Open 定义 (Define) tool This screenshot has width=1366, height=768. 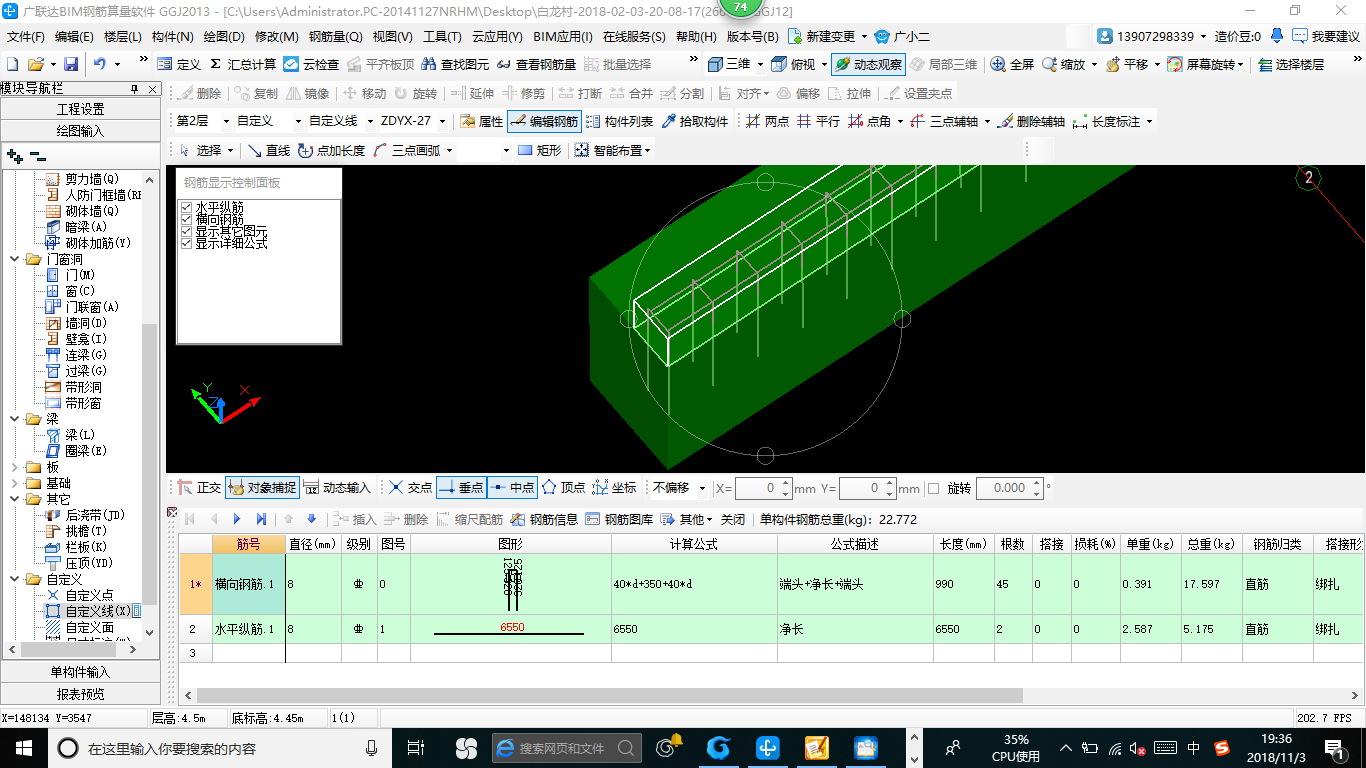click(x=179, y=64)
